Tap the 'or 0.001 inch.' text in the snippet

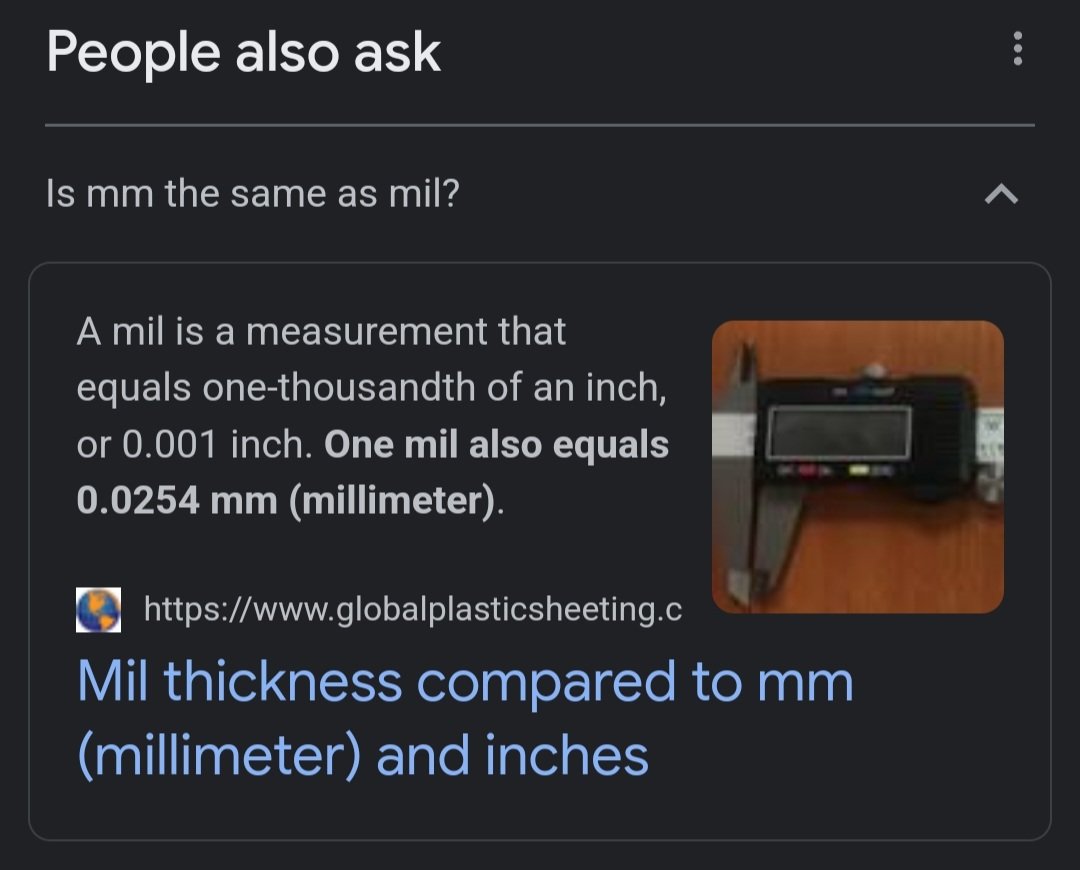(x=194, y=444)
